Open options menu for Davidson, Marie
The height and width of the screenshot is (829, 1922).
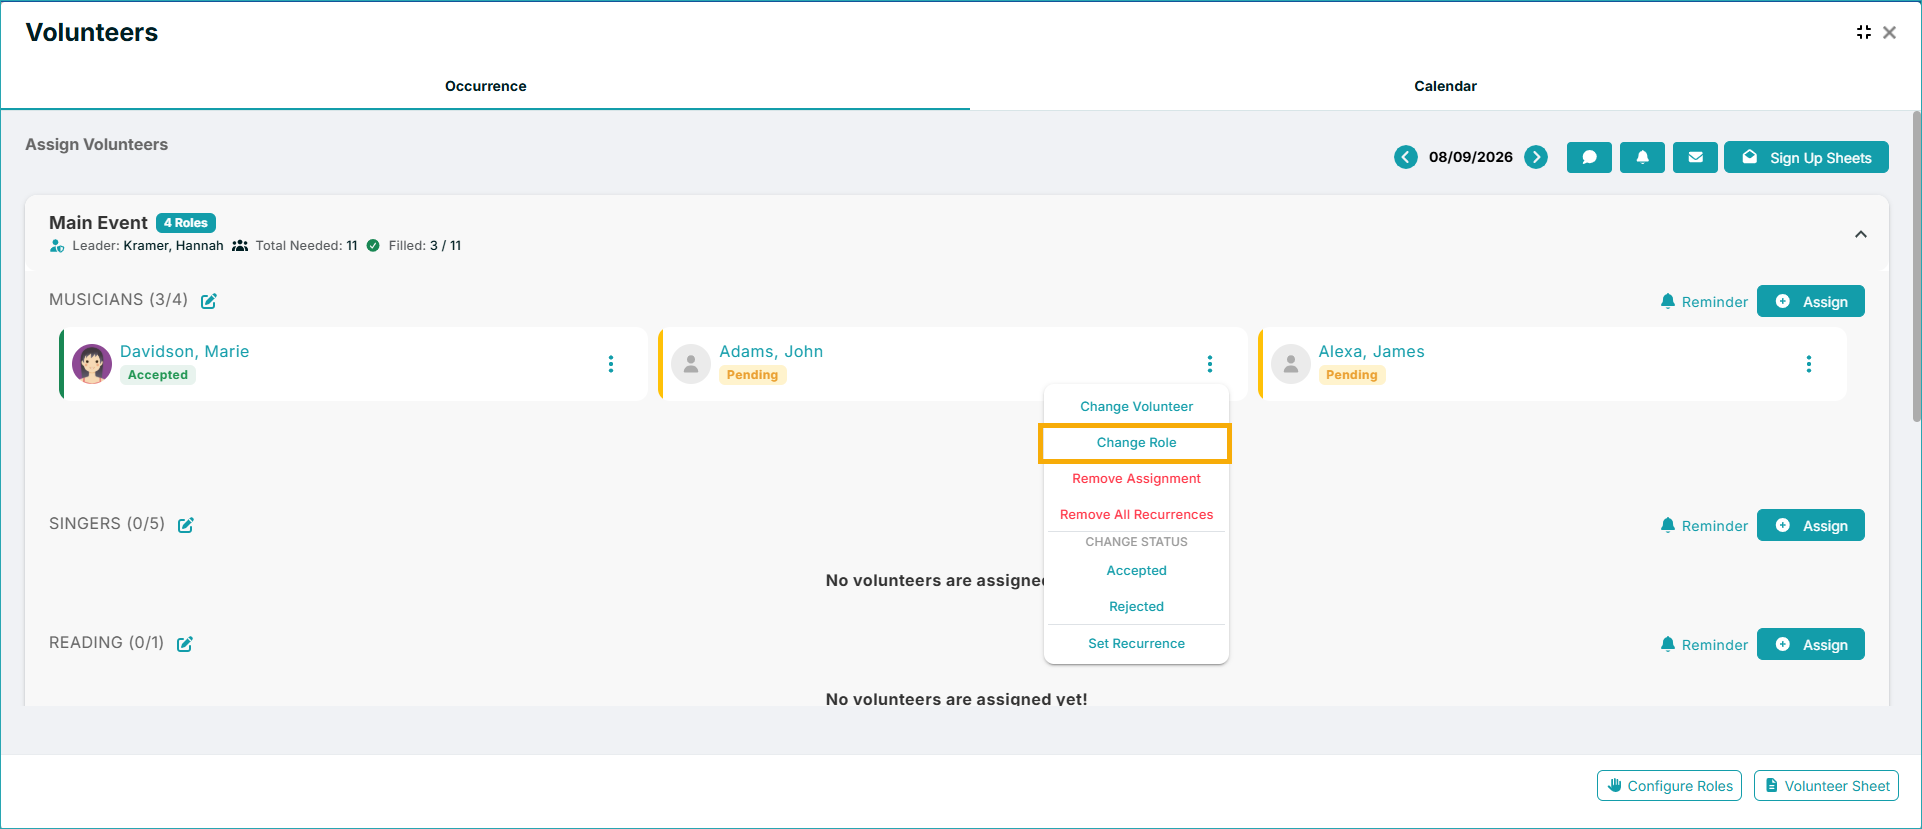pyautogui.click(x=611, y=364)
